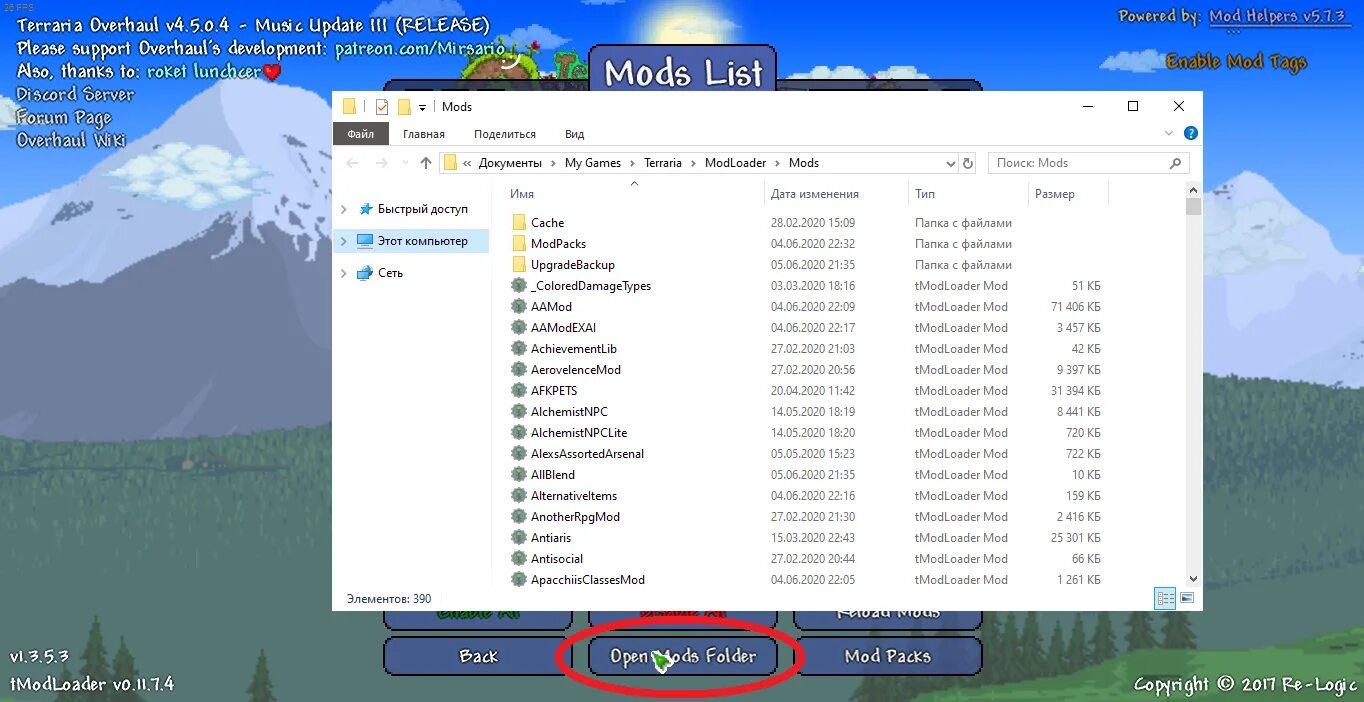Select the AnotherRpgMod file name
Screen dimensions: 1364x702
(575, 517)
